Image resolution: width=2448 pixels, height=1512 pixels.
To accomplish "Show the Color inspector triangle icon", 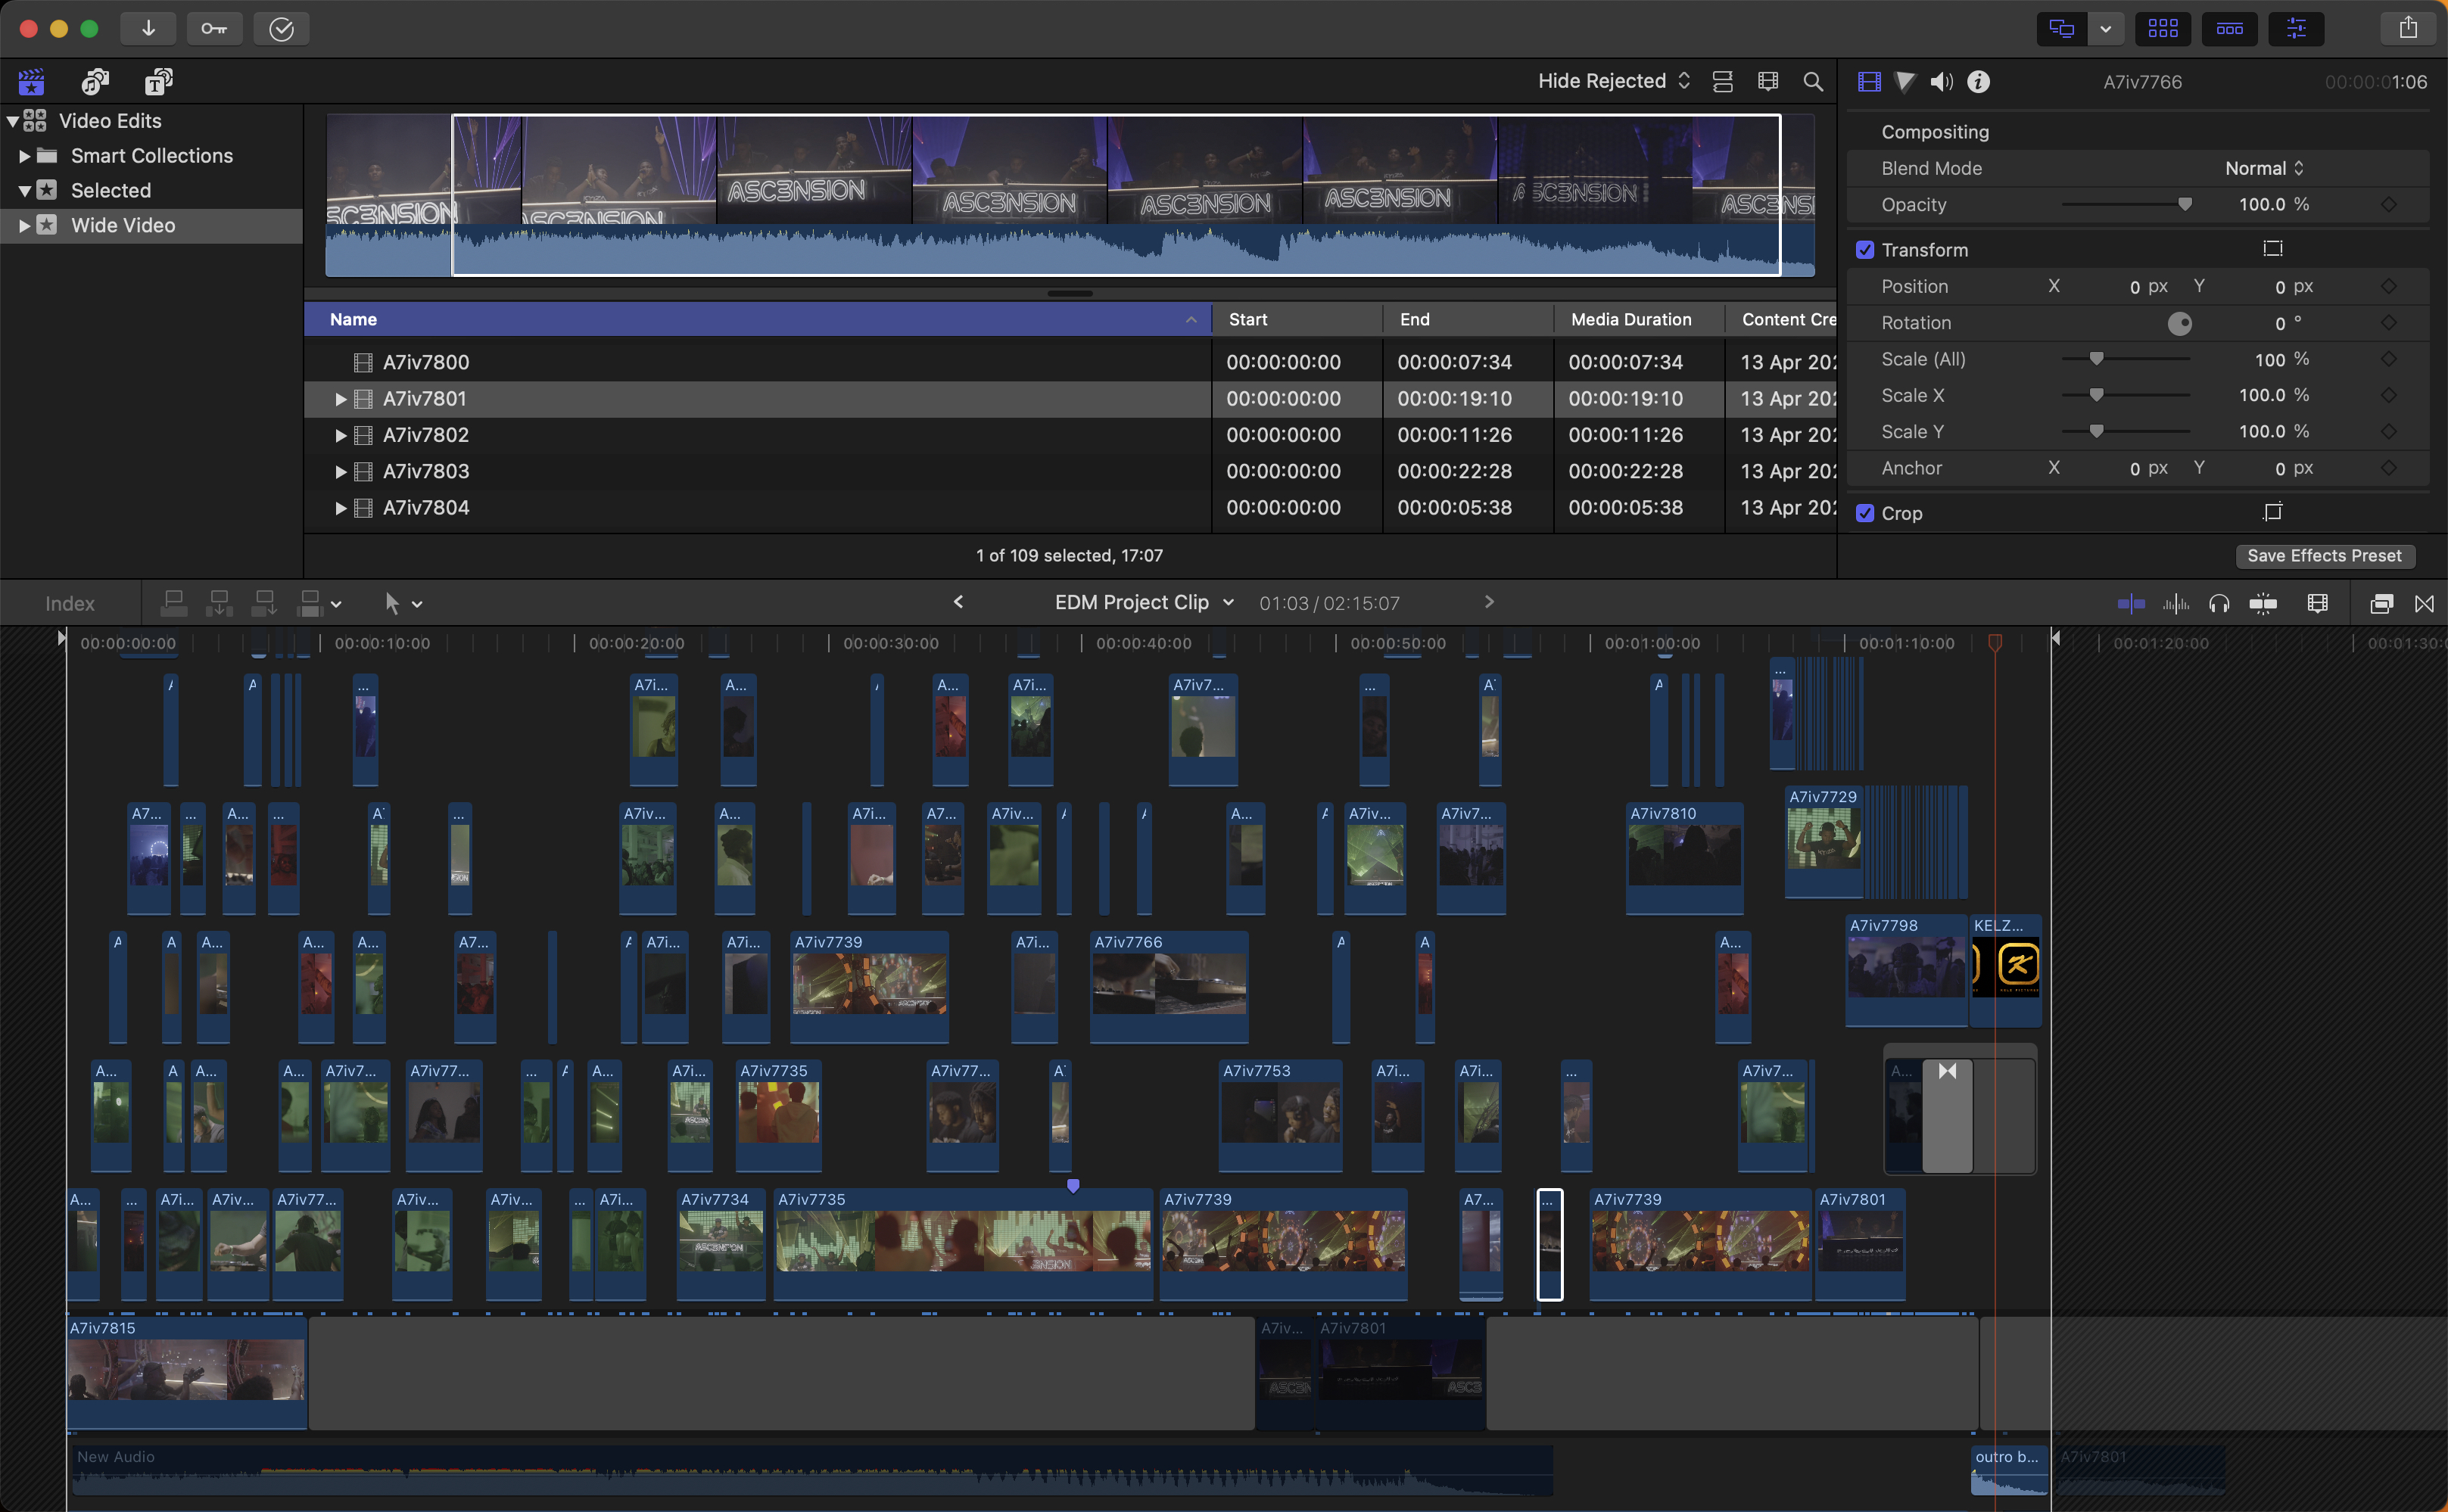I will pos(1905,82).
